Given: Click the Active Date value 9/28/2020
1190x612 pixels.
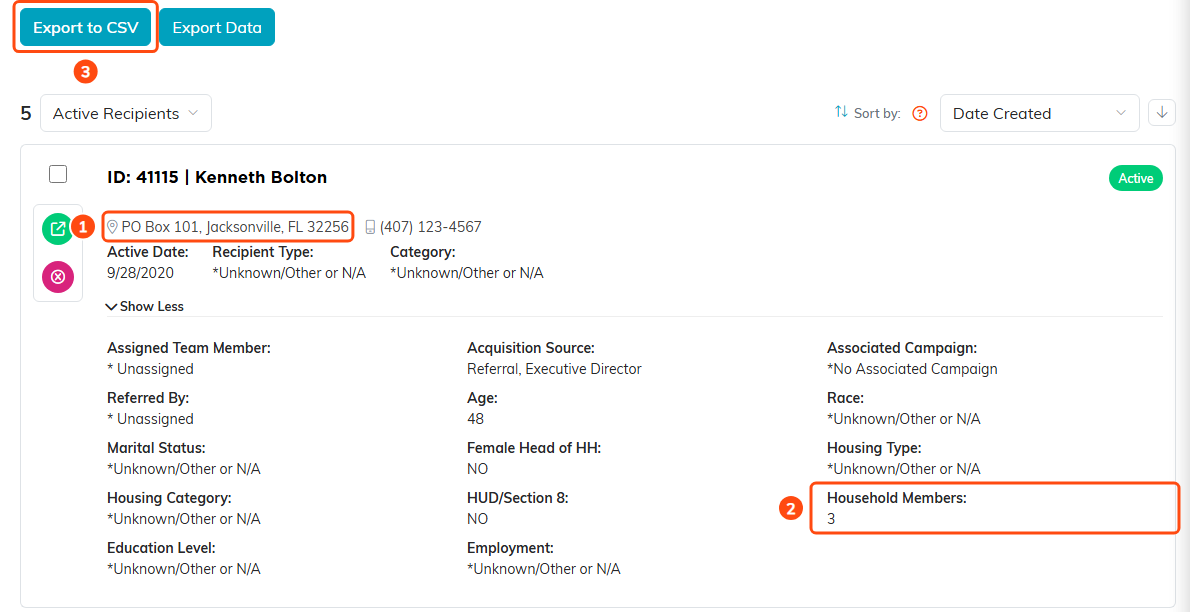Looking at the screenshot, I should pos(141,273).
